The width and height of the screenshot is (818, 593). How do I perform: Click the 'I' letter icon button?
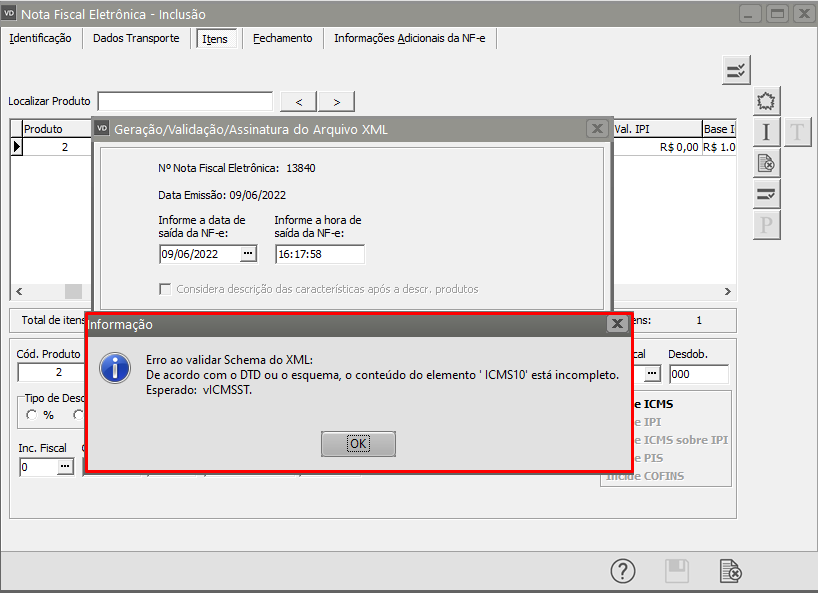pyautogui.click(x=766, y=132)
